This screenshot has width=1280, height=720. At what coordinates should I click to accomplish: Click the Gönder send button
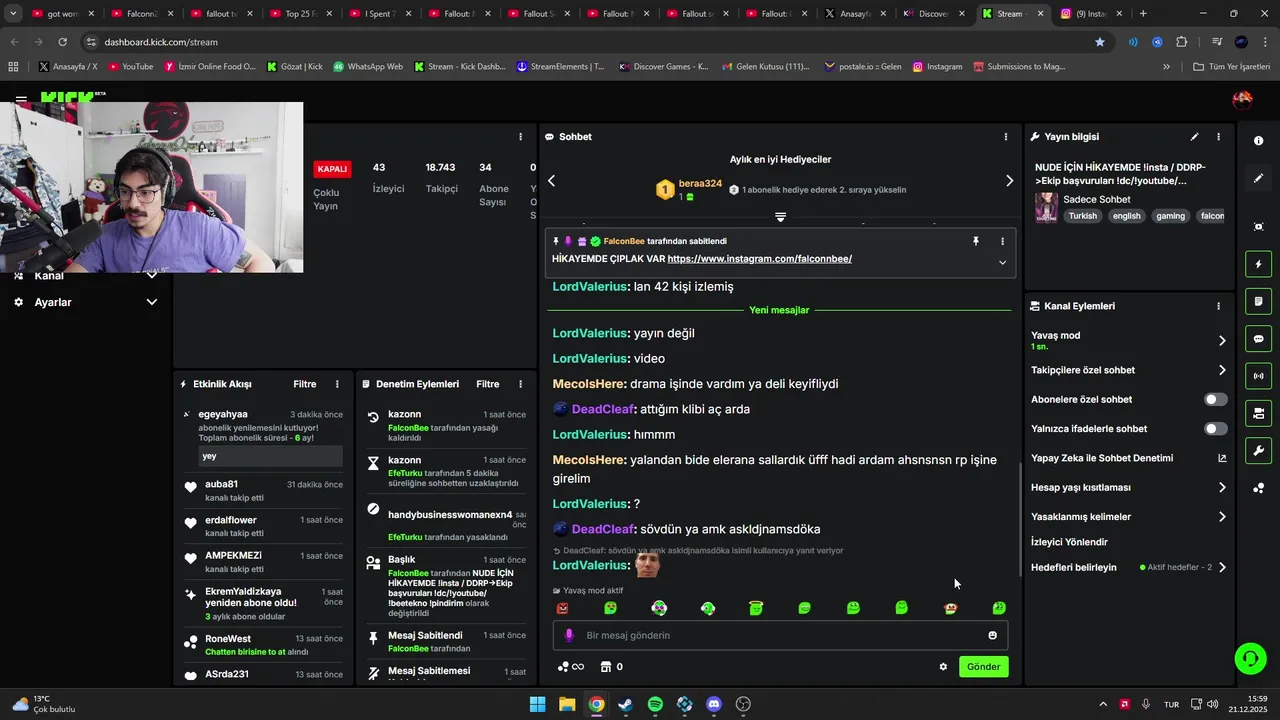pos(983,667)
